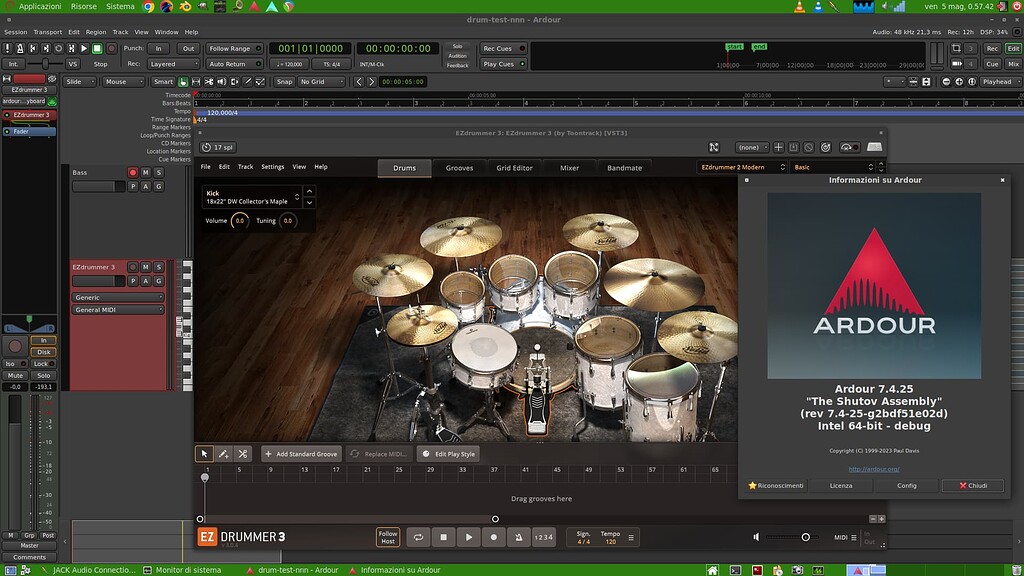Viewport: 1024px width, 576px height.
Task: Select EZdrummer pencil draw tool
Action: click(x=223, y=454)
